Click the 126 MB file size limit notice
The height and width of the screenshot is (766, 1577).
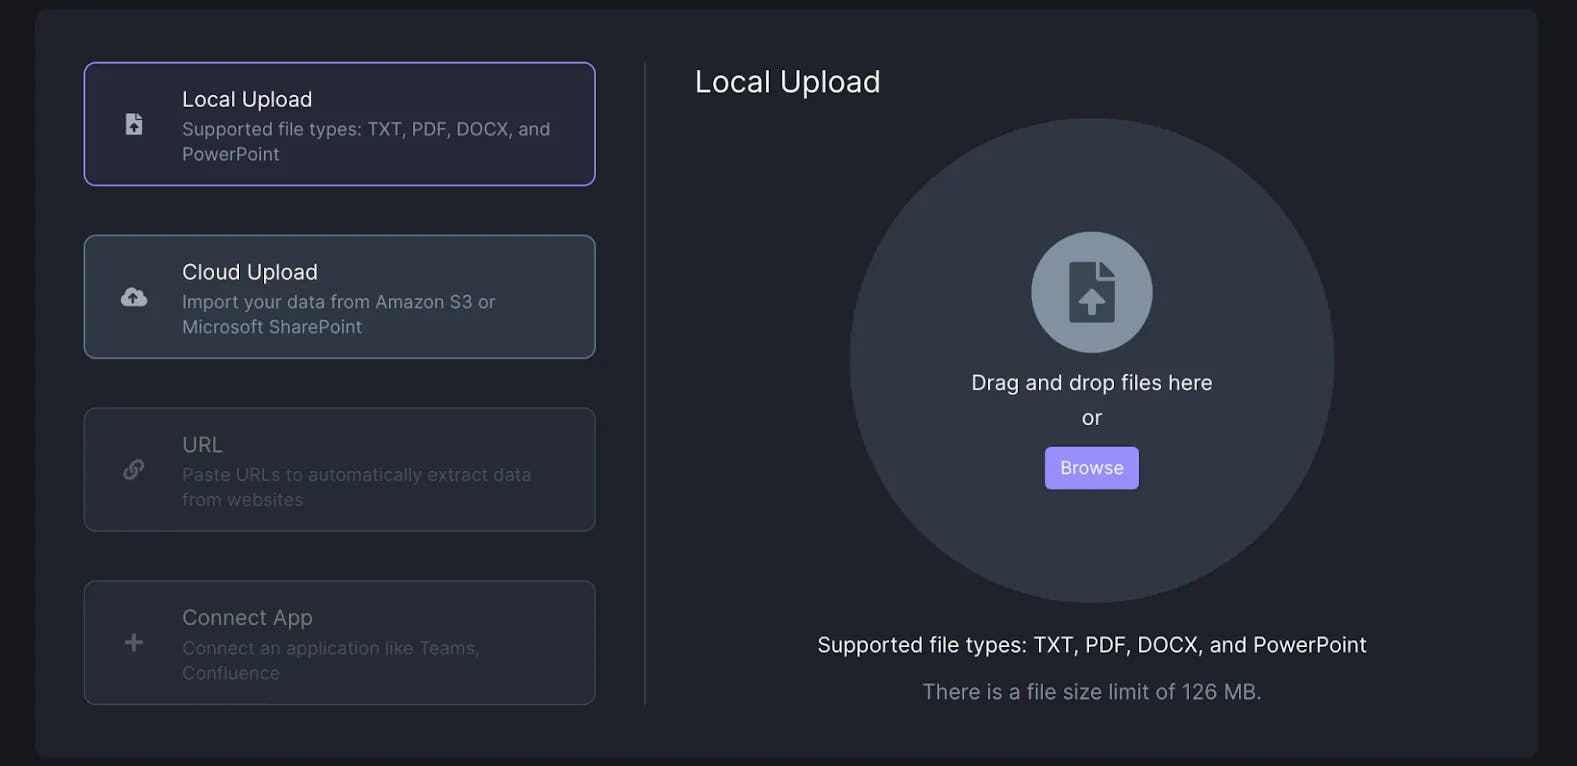1091,692
